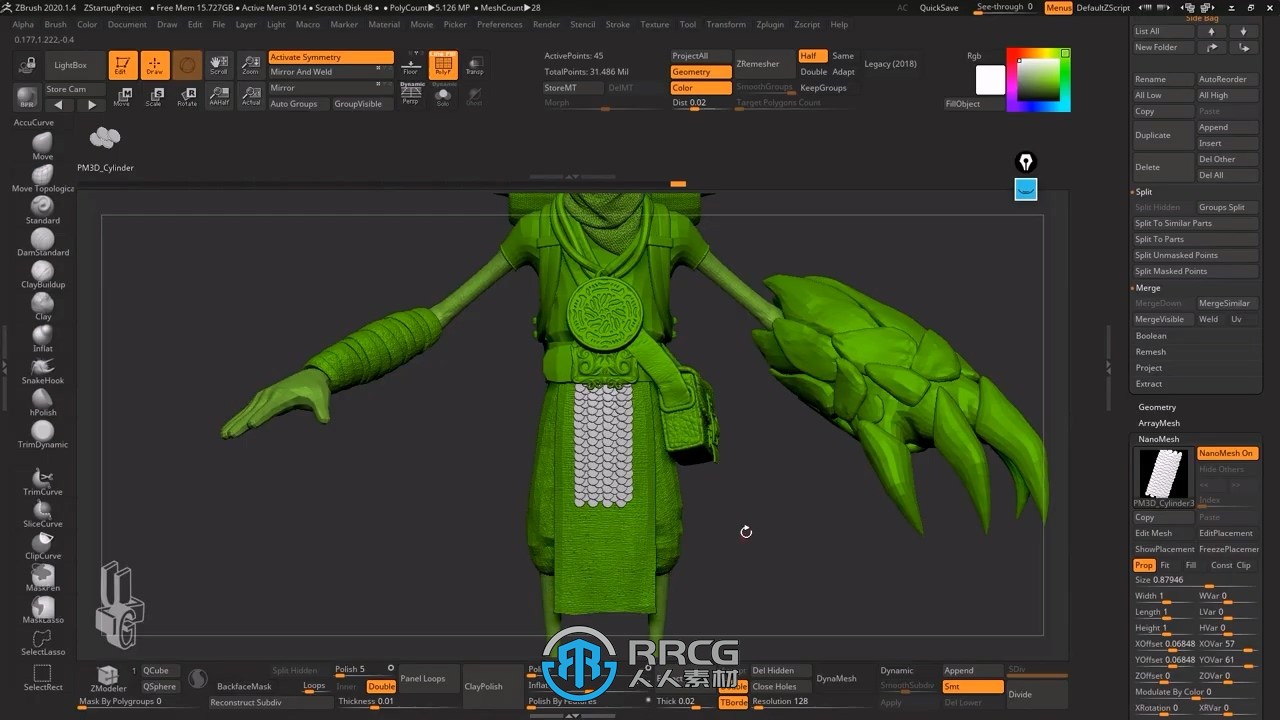Pick a color in the color picker
The width and height of the screenshot is (1280, 720).
tap(1038, 79)
